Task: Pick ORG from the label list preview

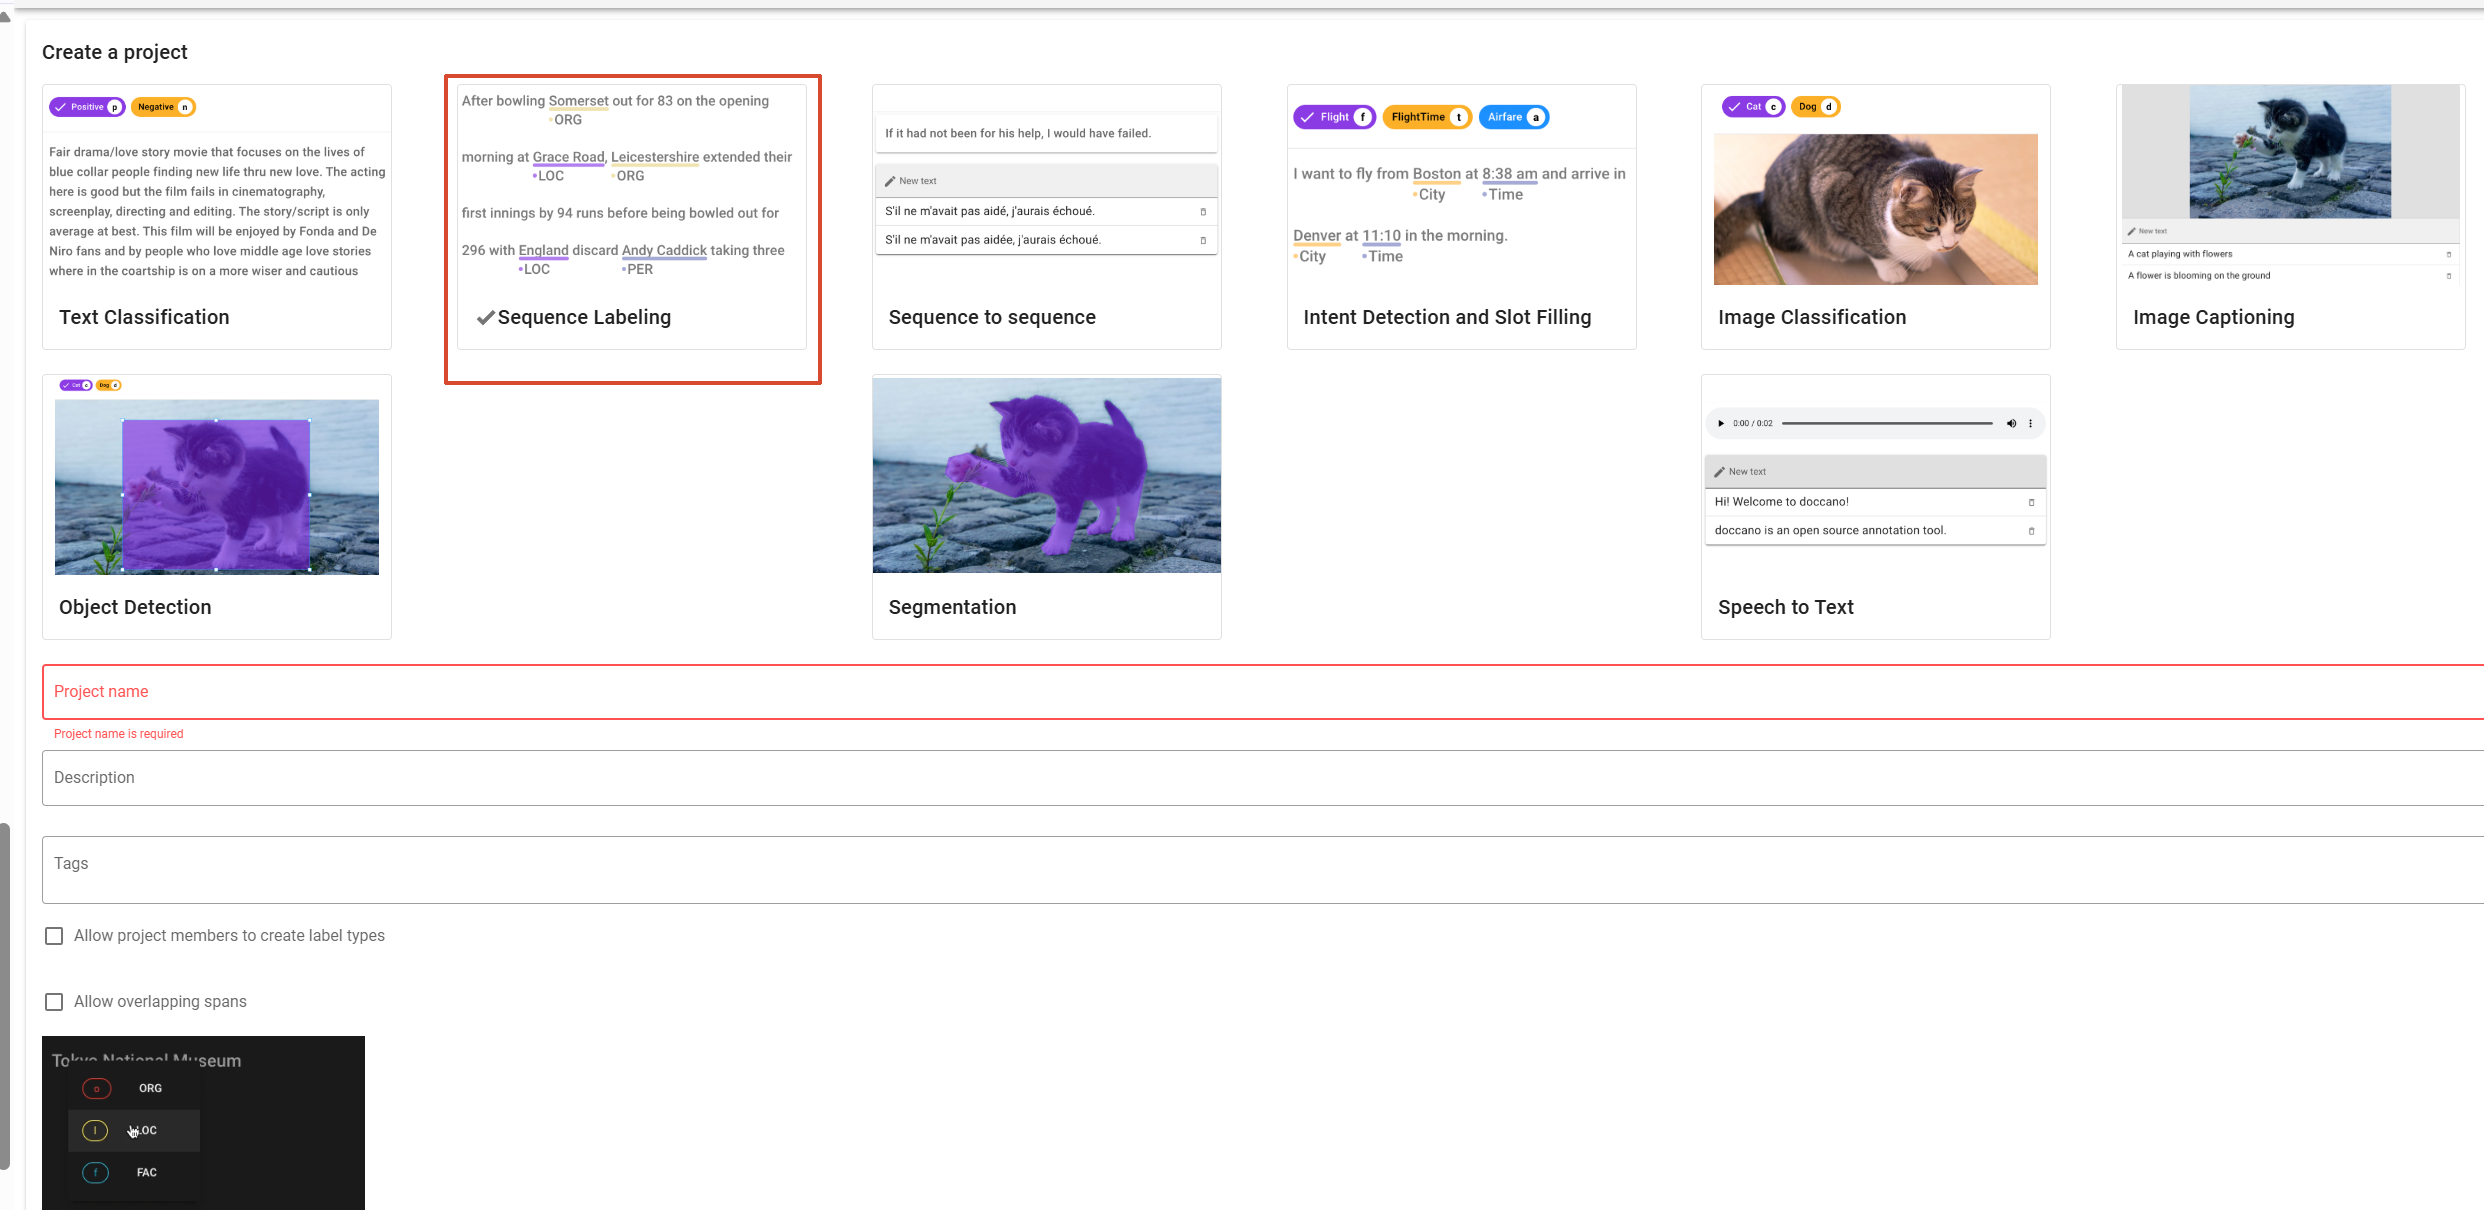Action: point(134,1088)
